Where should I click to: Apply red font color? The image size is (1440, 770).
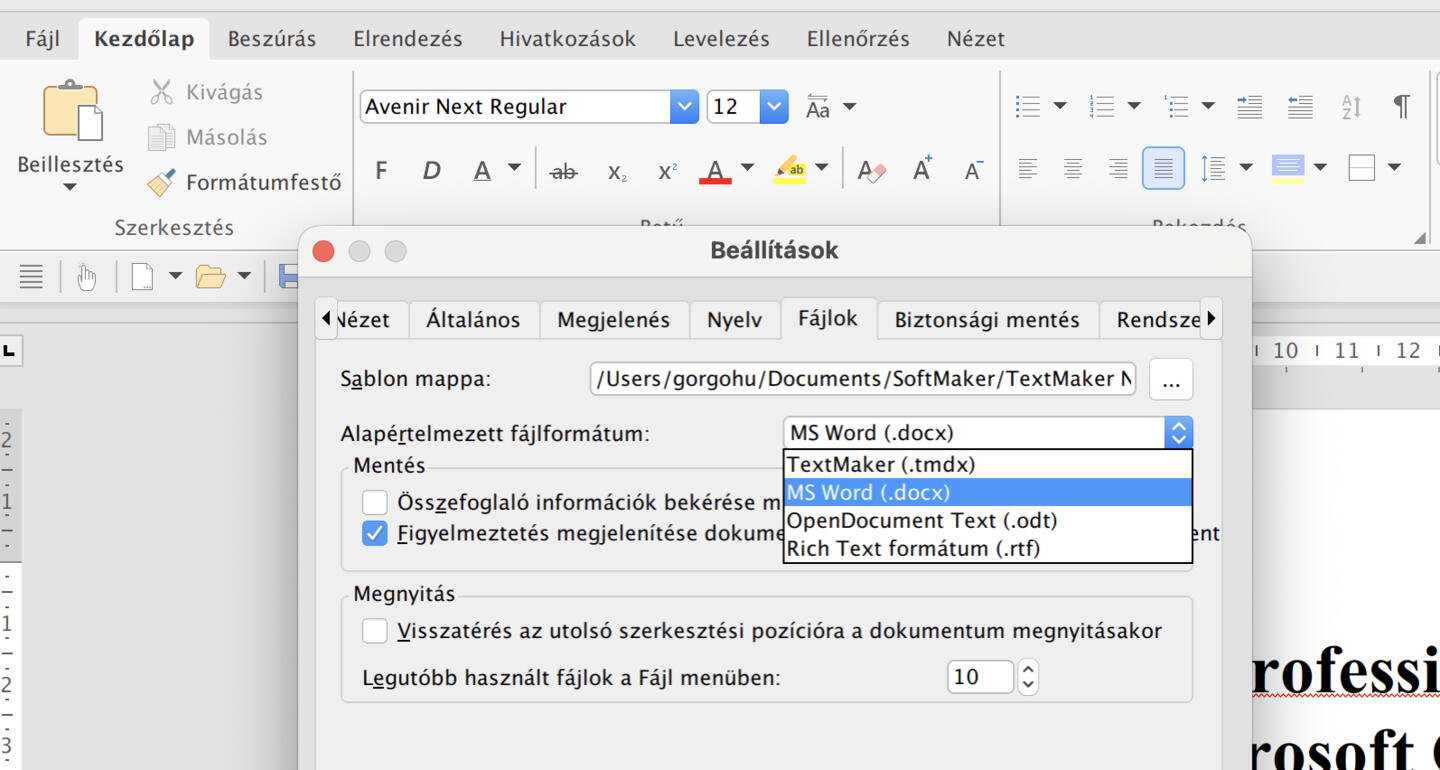coord(715,171)
